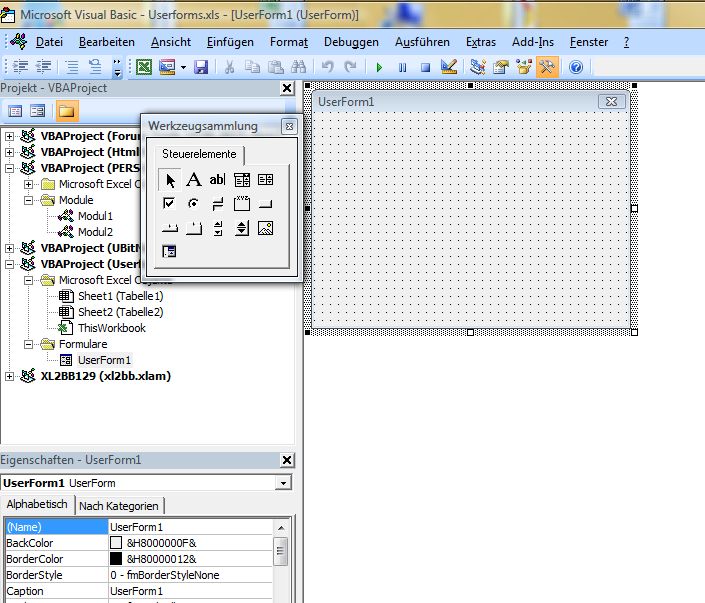Expand the VBAProject (Html... node

pos(9,152)
